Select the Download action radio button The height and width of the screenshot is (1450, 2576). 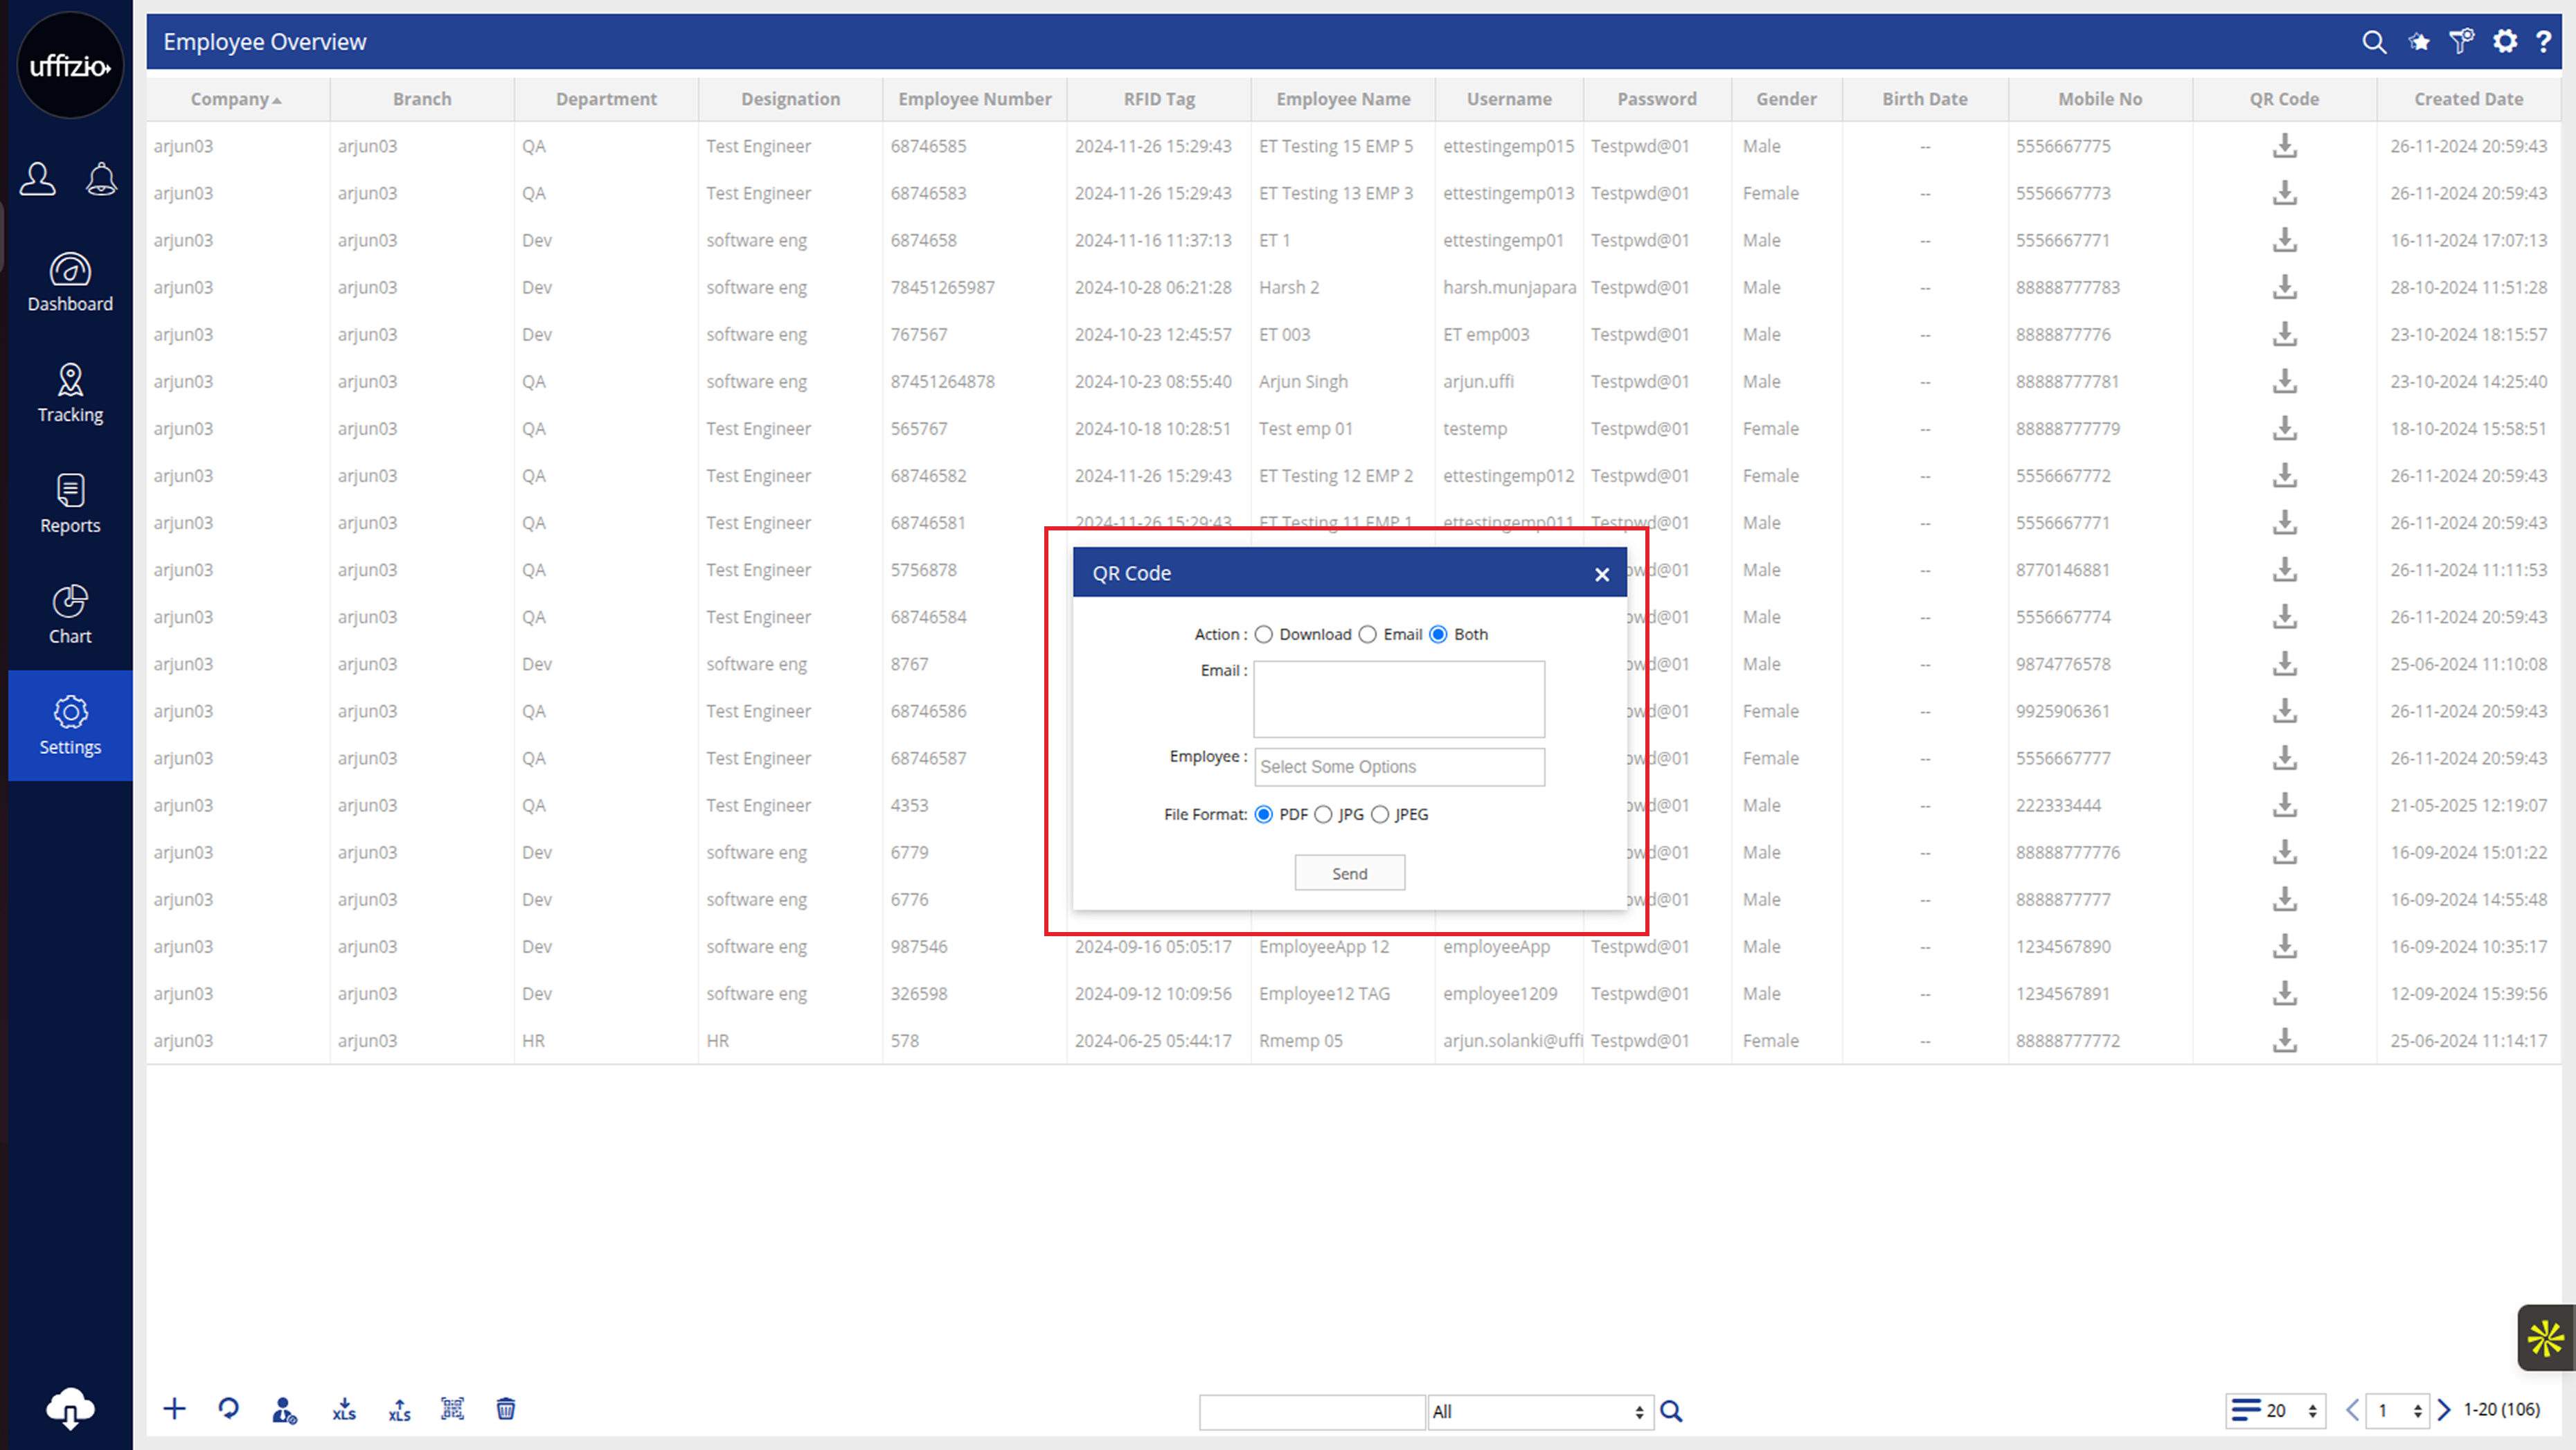click(1264, 634)
